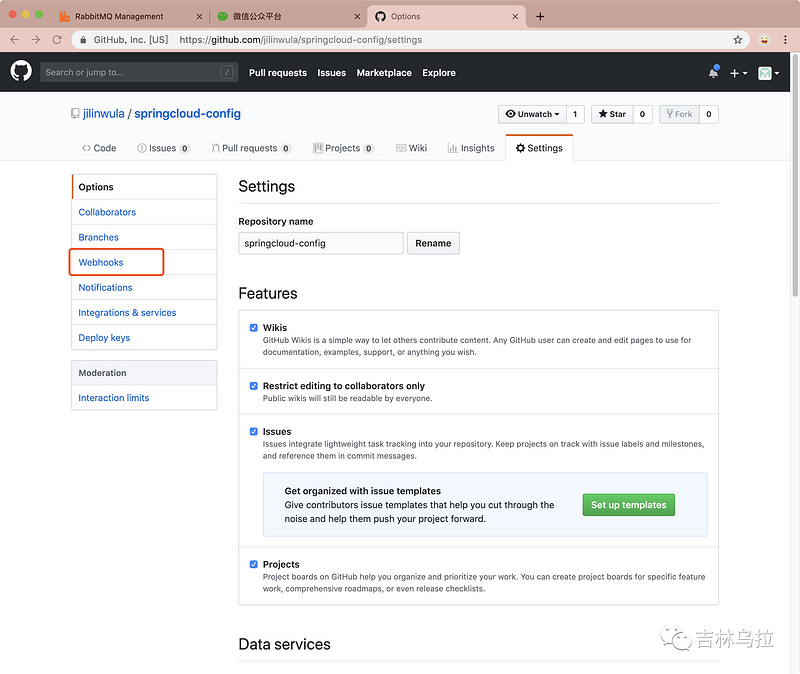Click the page vertical scrollbar
Screen dimensions: 800x674
[x=795, y=174]
